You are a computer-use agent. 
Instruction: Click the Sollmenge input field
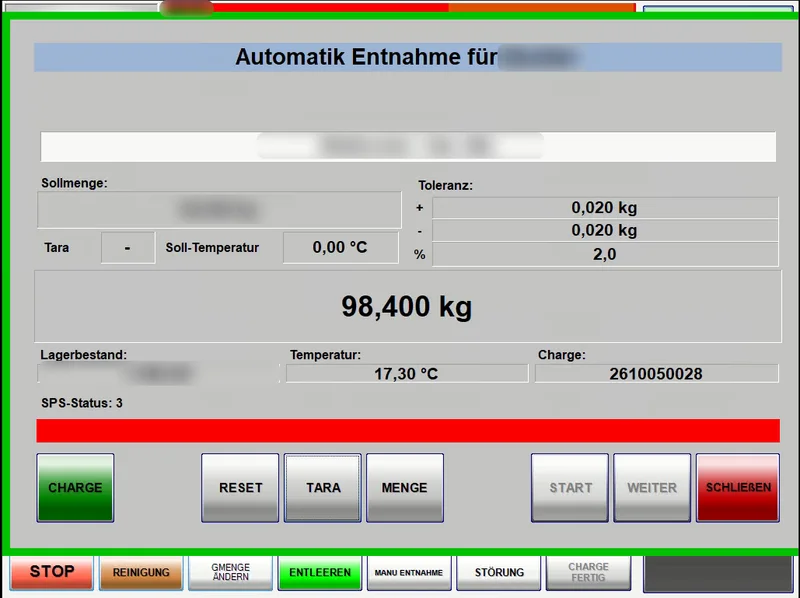coord(219,210)
